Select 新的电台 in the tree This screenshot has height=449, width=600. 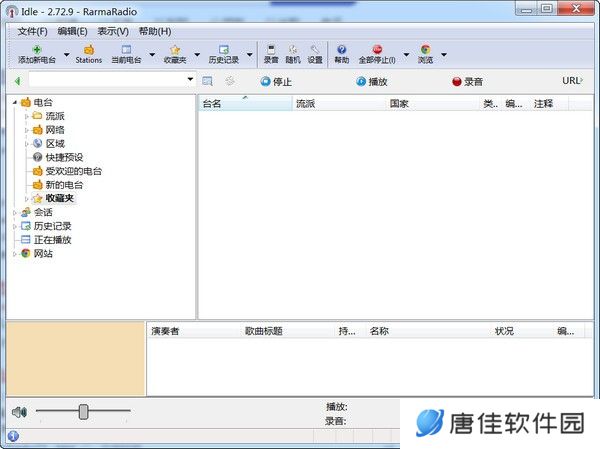coord(64,185)
